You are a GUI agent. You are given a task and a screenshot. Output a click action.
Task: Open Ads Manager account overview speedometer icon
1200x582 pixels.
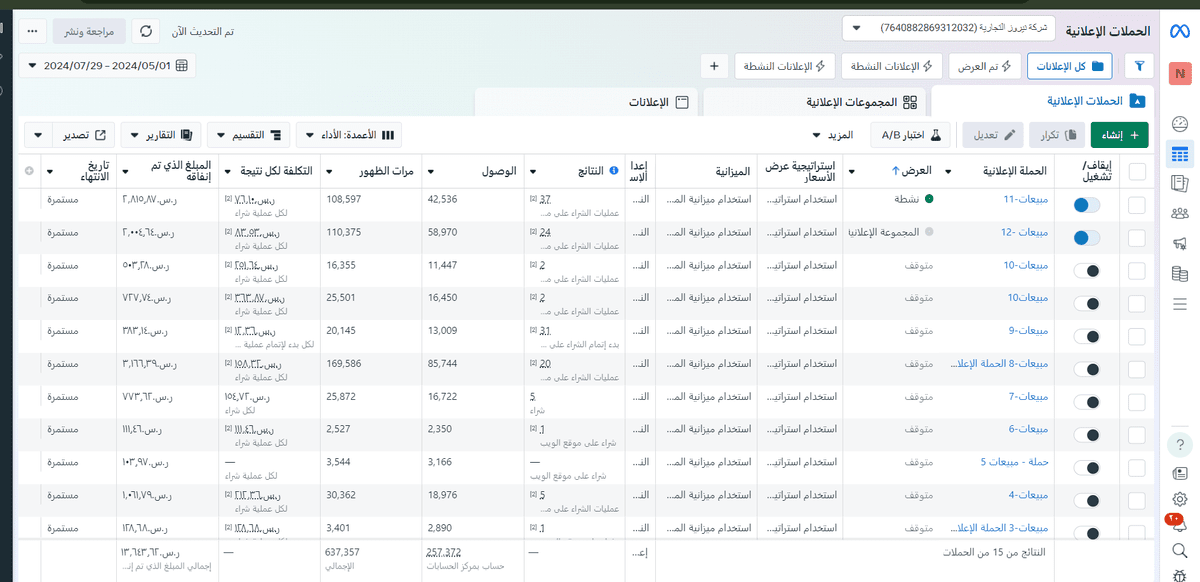[x=1181, y=123]
